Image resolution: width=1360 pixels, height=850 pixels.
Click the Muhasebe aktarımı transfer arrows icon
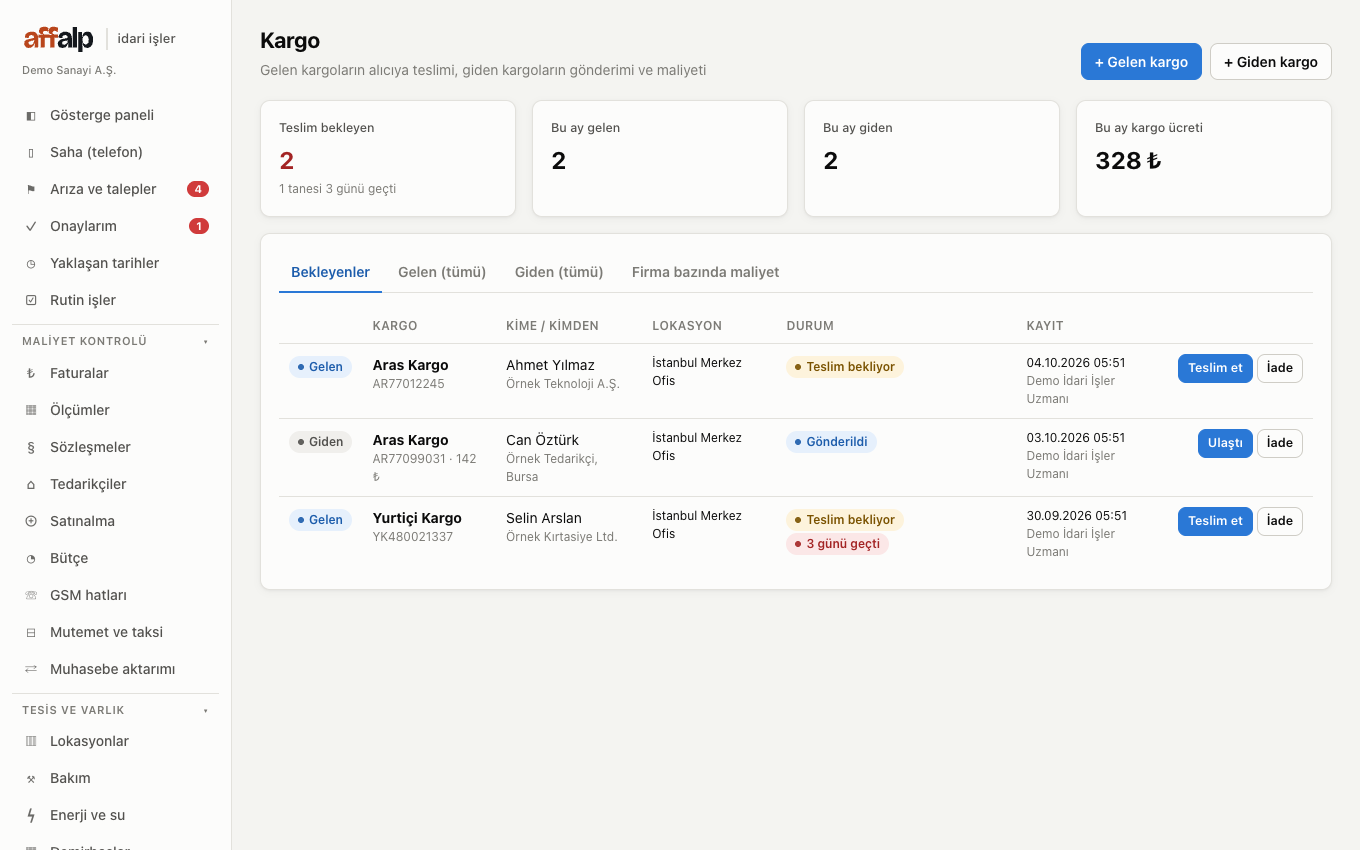coord(31,669)
